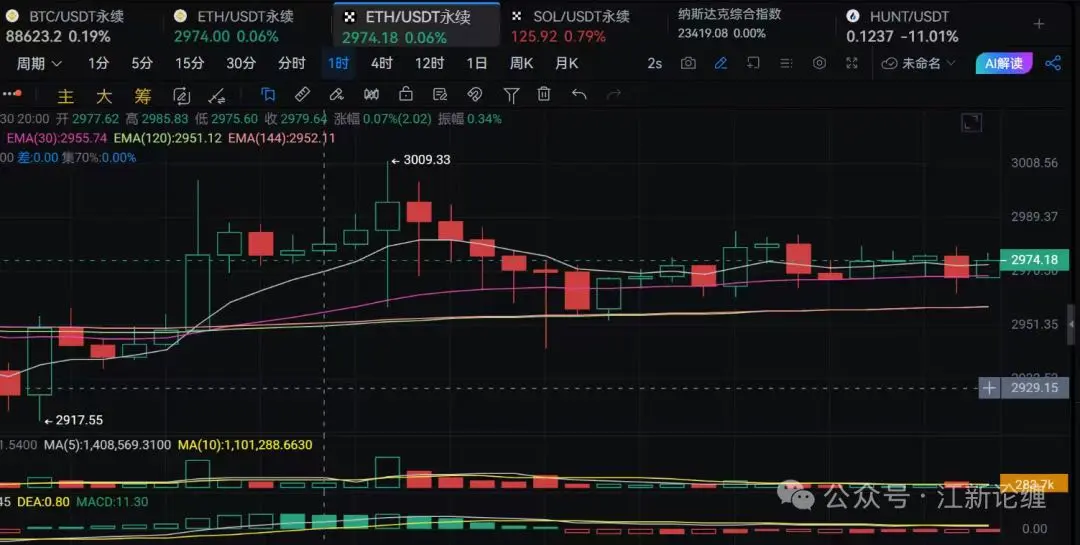Open the 周期 period dropdown
Screen dimensions: 1080x545
39,63
